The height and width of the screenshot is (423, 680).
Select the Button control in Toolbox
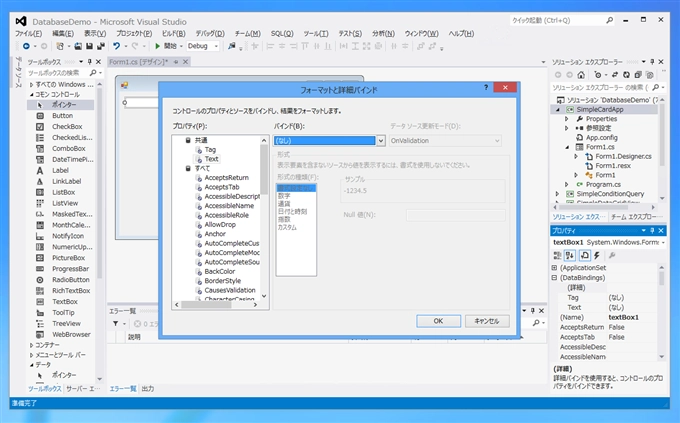point(60,116)
